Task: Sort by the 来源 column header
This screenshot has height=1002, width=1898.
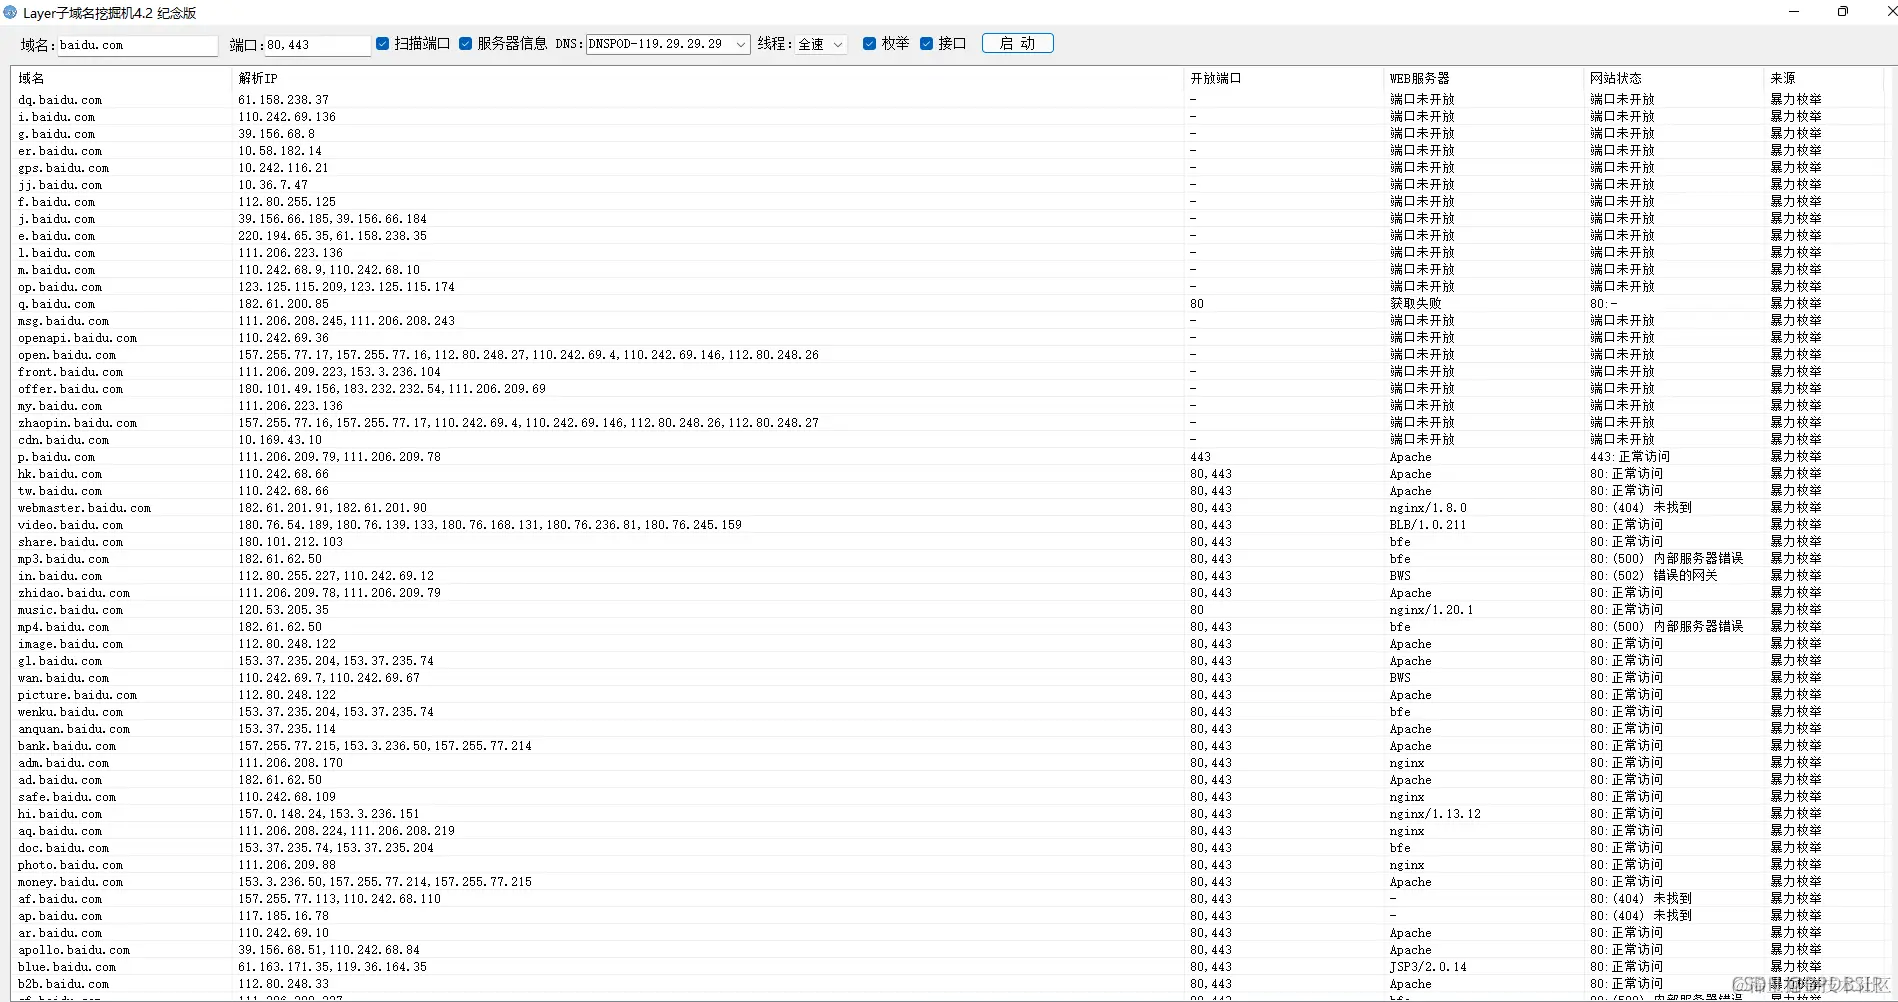Action: 1823,78
